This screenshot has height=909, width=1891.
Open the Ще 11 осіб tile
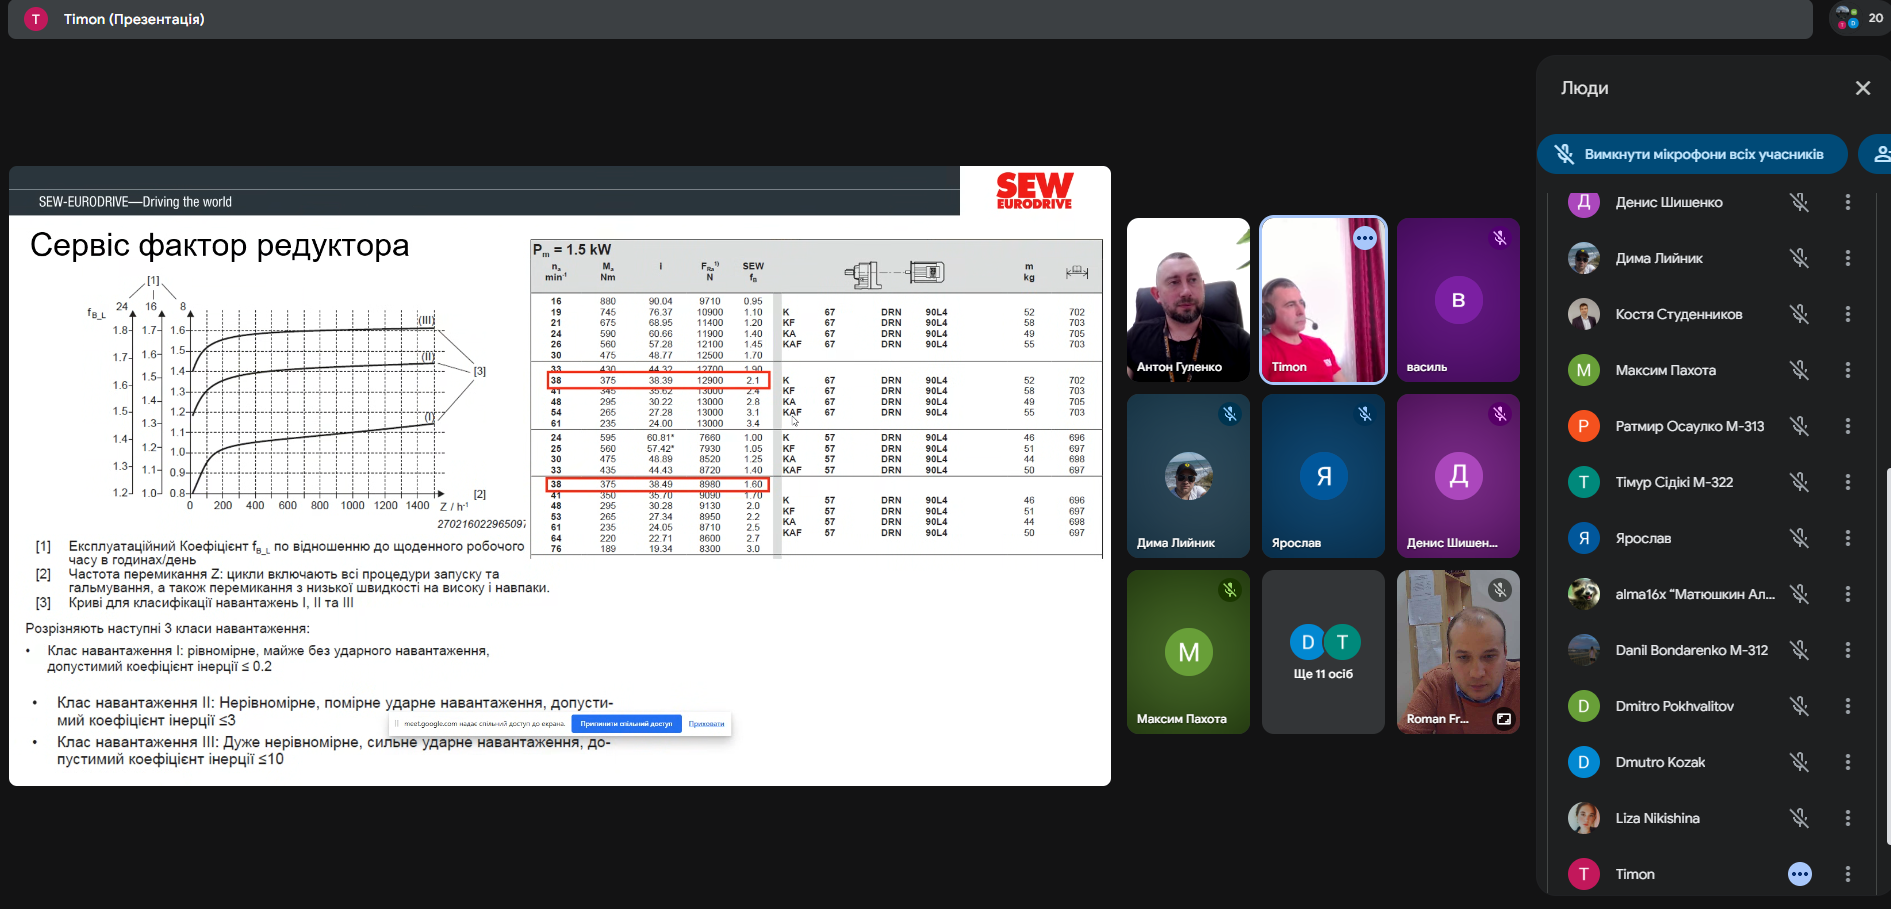click(x=1323, y=652)
